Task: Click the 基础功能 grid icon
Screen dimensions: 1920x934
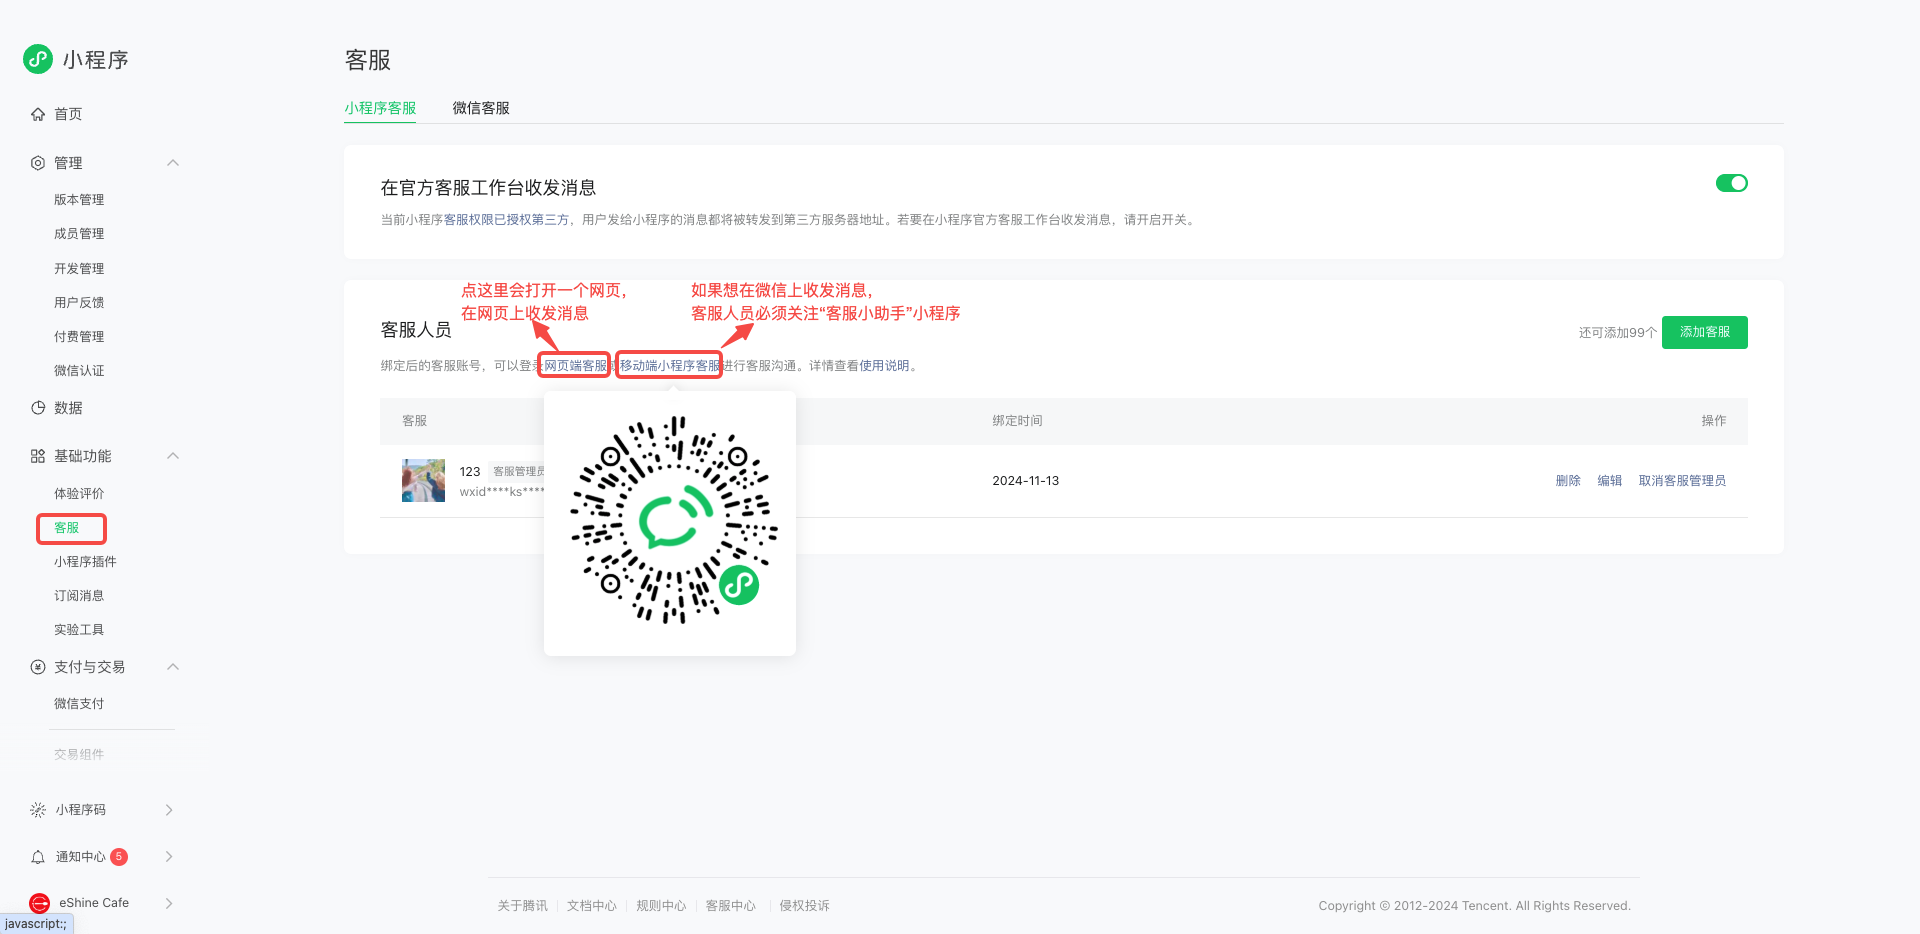Action: click(x=38, y=456)
